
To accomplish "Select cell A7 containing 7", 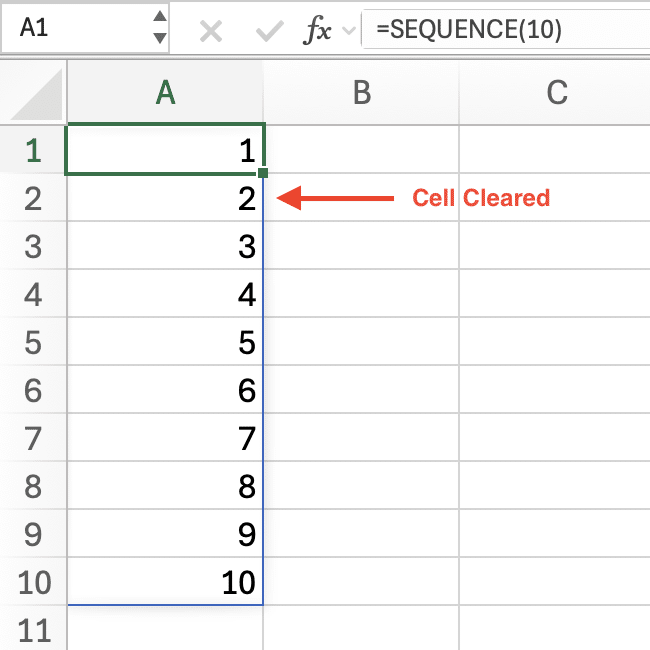I will [x=165, y=437].
